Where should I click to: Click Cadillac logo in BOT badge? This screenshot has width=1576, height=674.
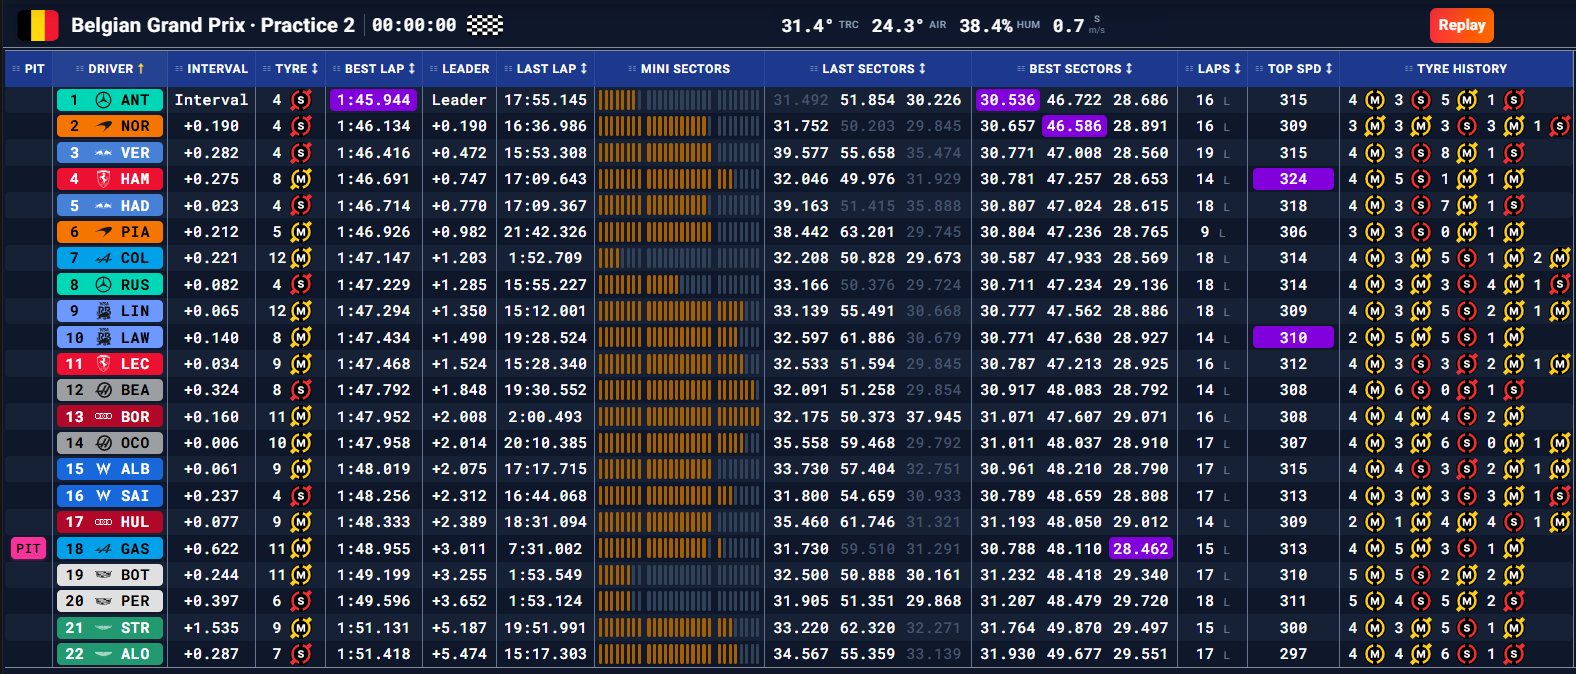pyautogui.click(x=103, y=575)
